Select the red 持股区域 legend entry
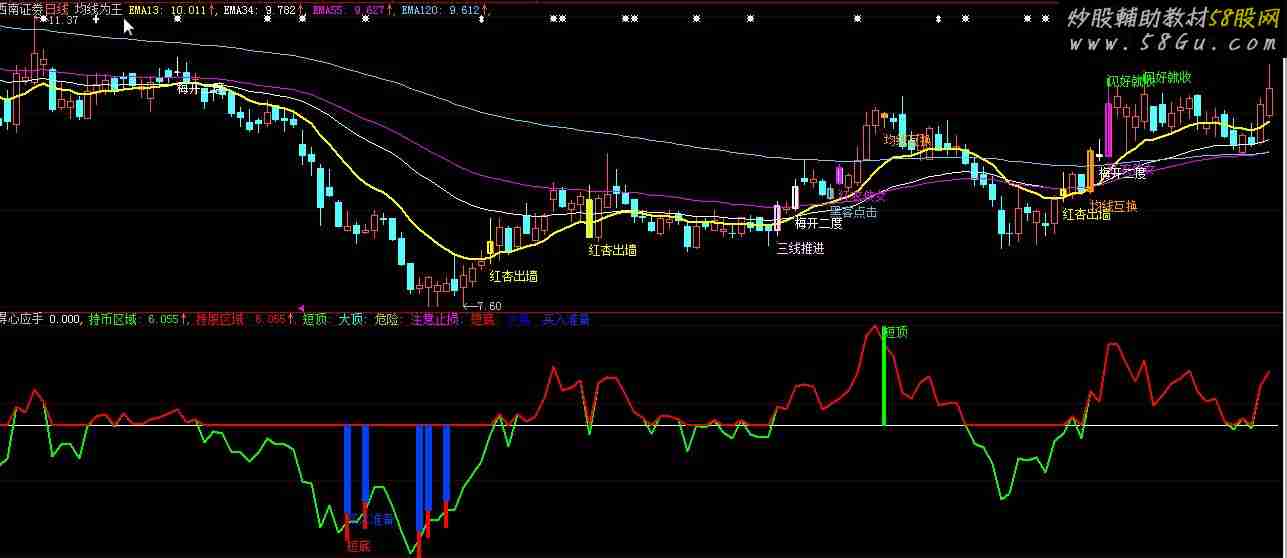Image resolution: width=1287 pixels, height=558 pixels. tap(242, 320)
